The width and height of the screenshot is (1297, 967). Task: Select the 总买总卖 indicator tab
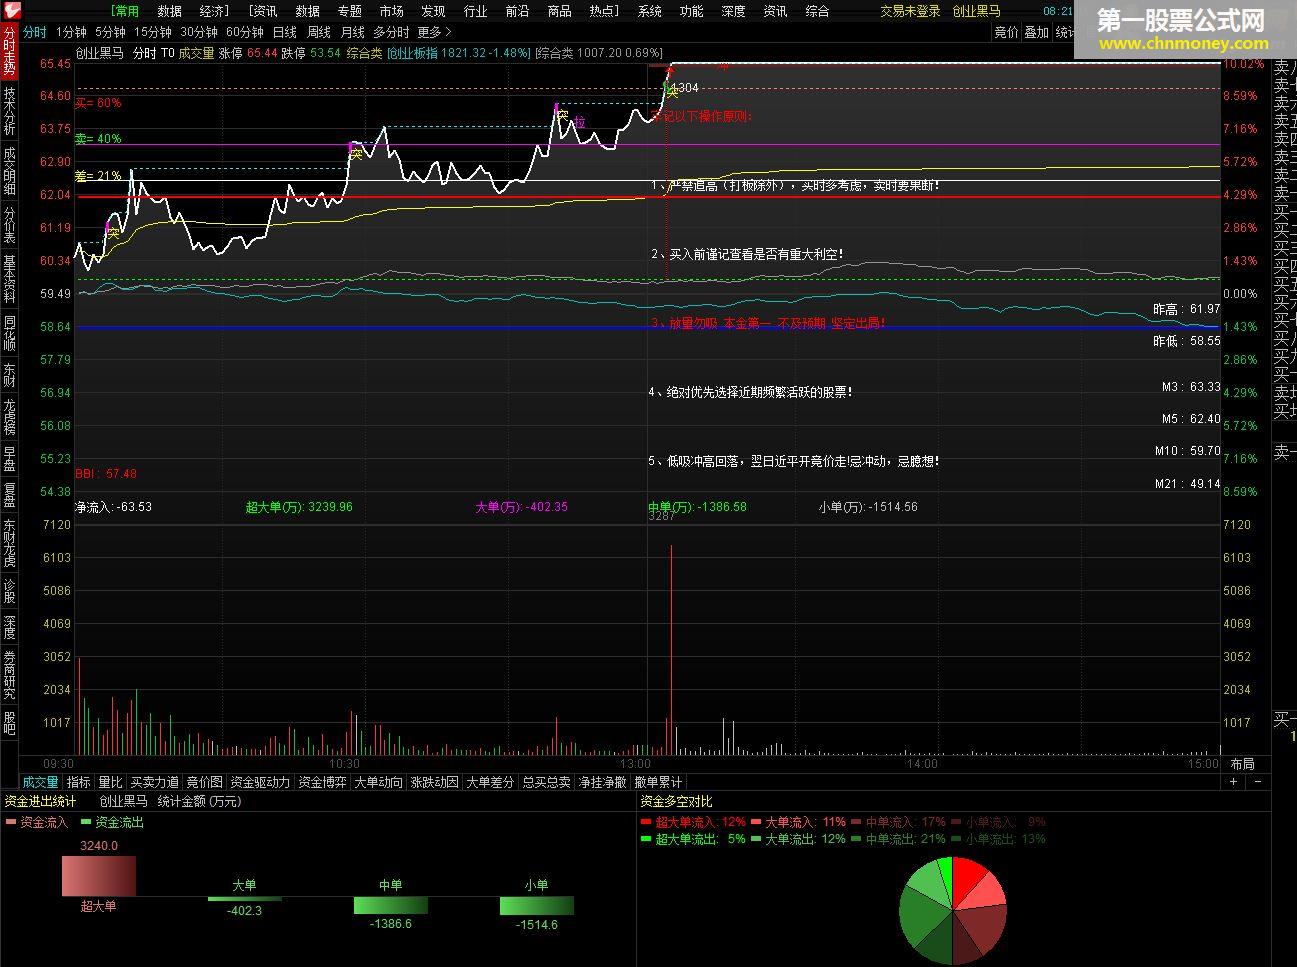pyautogui.click(x=546, y=782)
